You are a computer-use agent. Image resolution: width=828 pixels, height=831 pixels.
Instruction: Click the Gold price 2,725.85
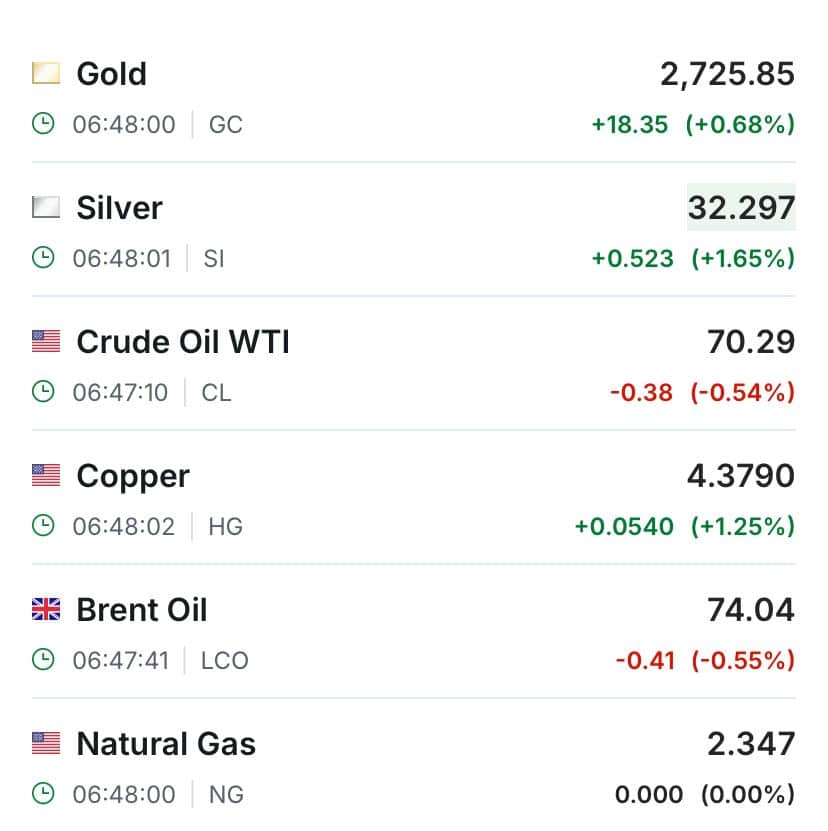[x=727, y=74]
